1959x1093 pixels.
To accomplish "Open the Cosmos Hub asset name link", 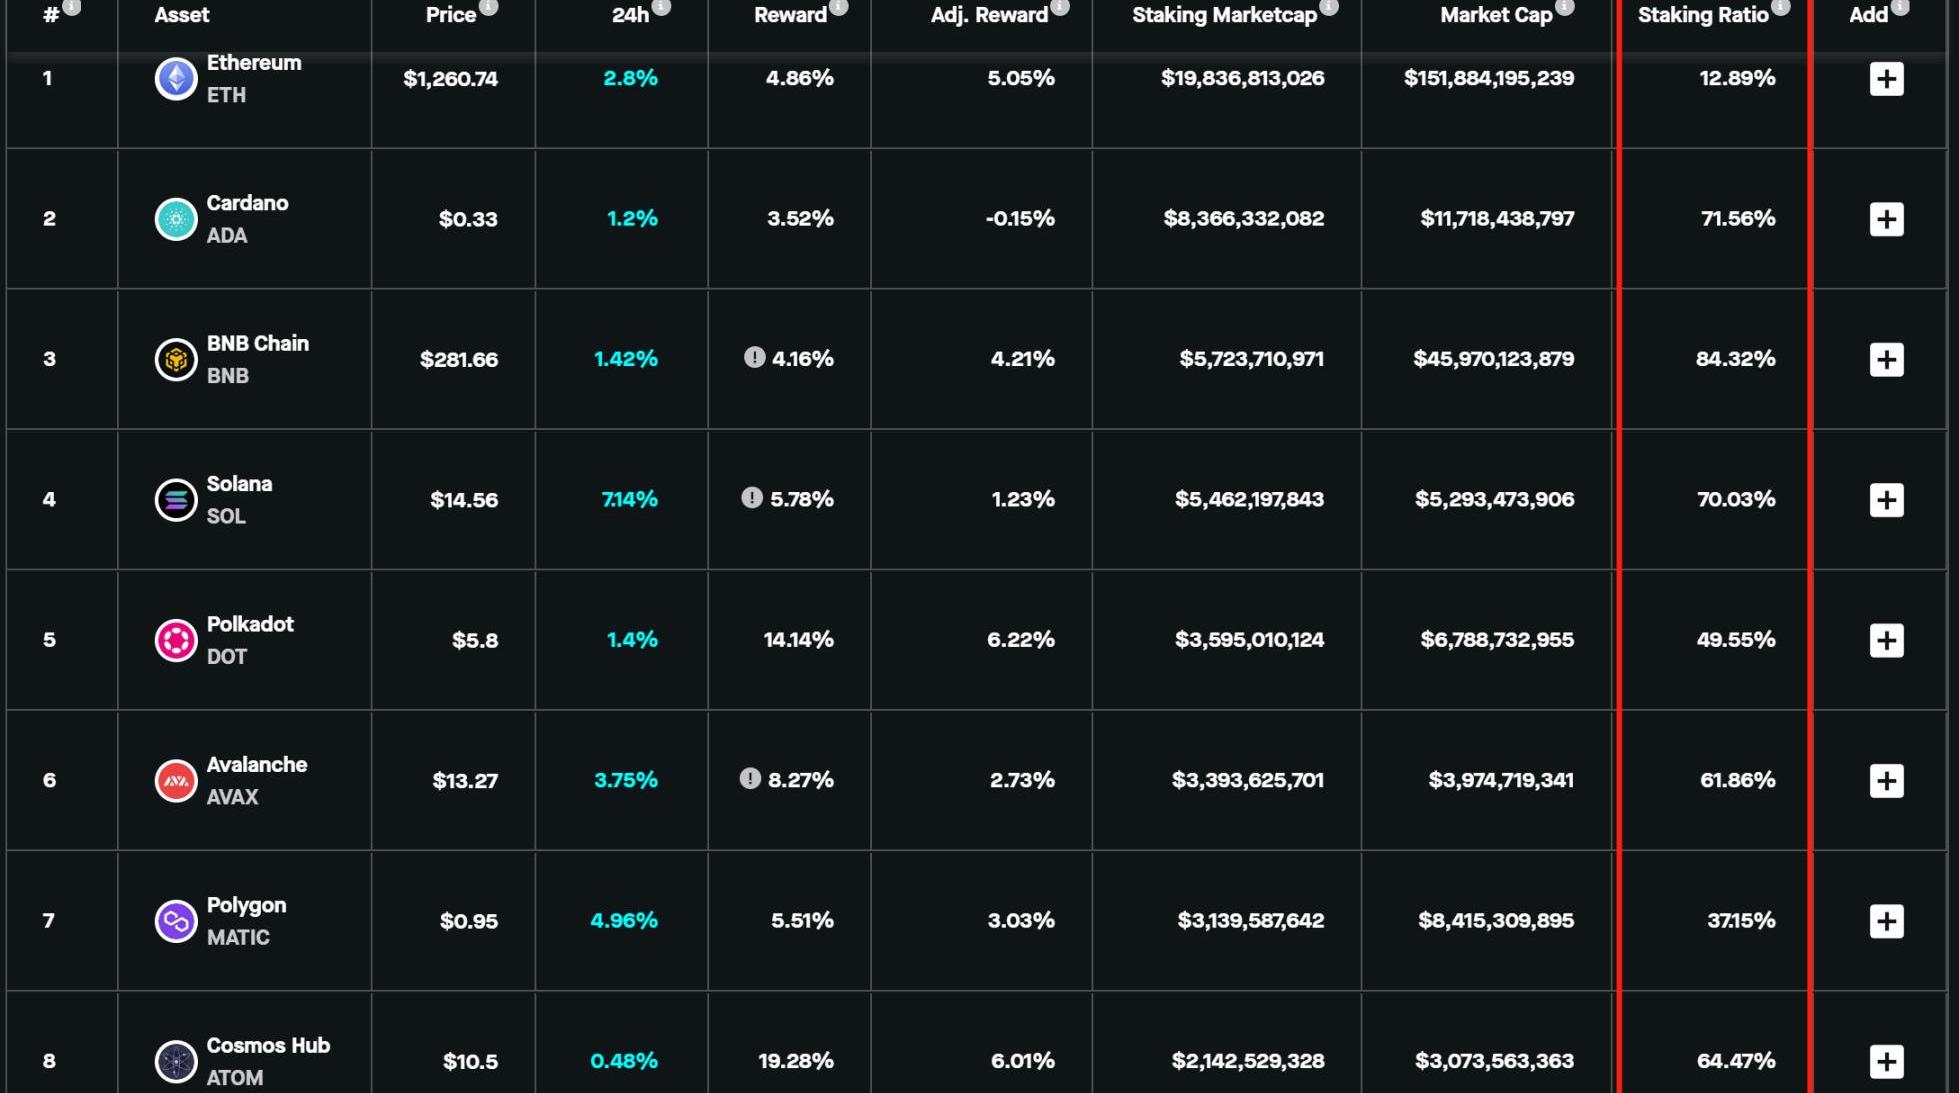I will tap(268, 1045).
